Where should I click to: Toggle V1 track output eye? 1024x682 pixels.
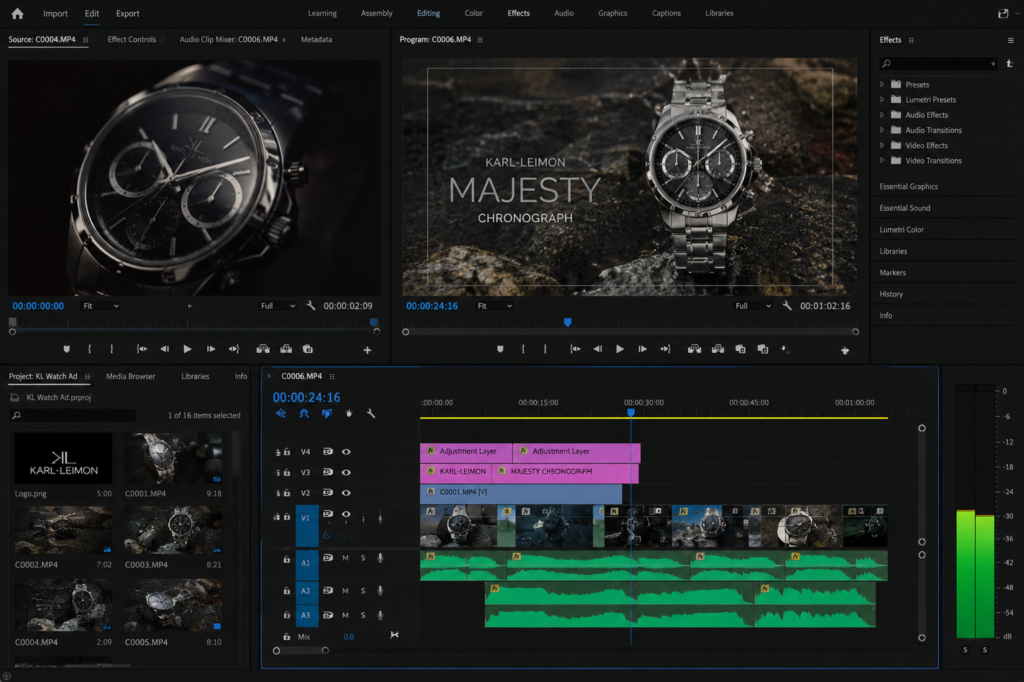tap(346, 514)
